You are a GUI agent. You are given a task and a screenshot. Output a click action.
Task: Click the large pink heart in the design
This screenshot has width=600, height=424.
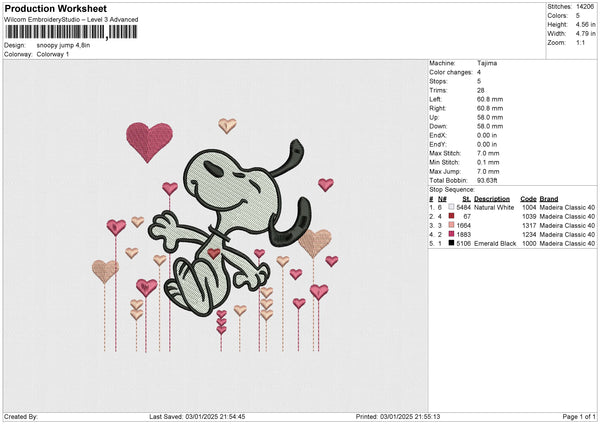click(149, 139)
